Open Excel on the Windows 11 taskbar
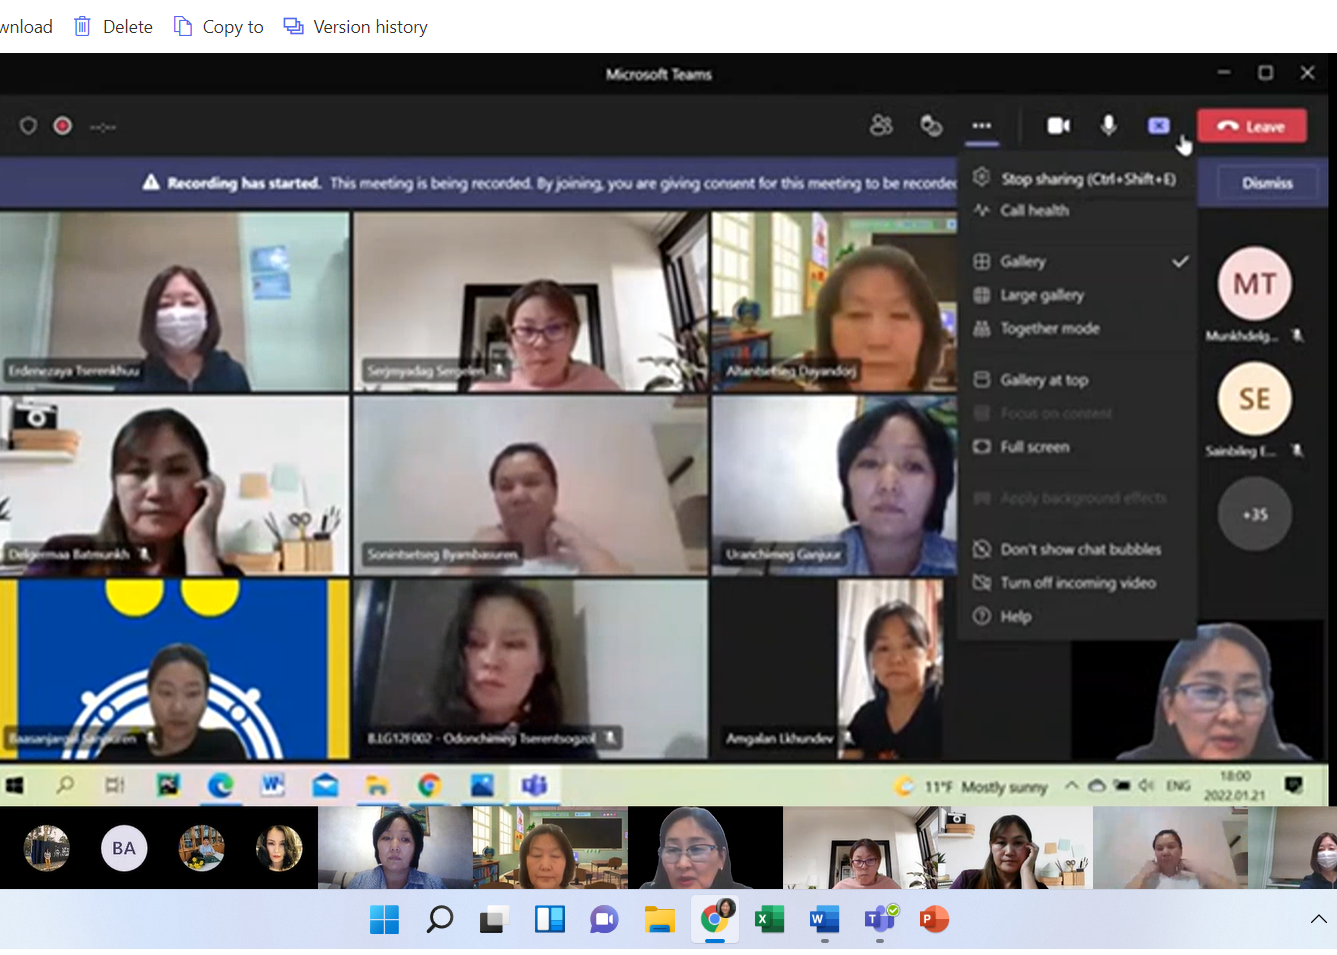1337x955 pixels. [769, 919]
